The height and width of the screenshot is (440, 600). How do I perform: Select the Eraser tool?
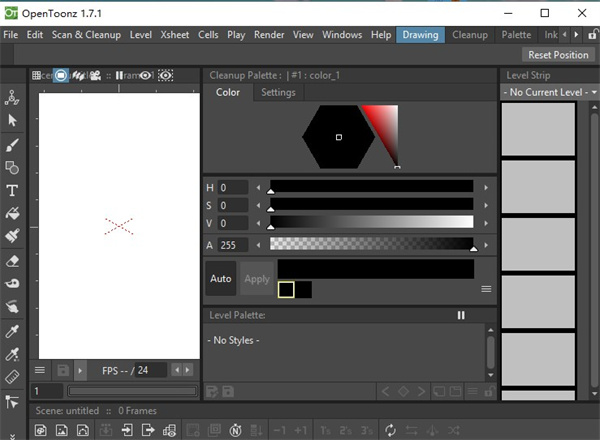[13, 260]
